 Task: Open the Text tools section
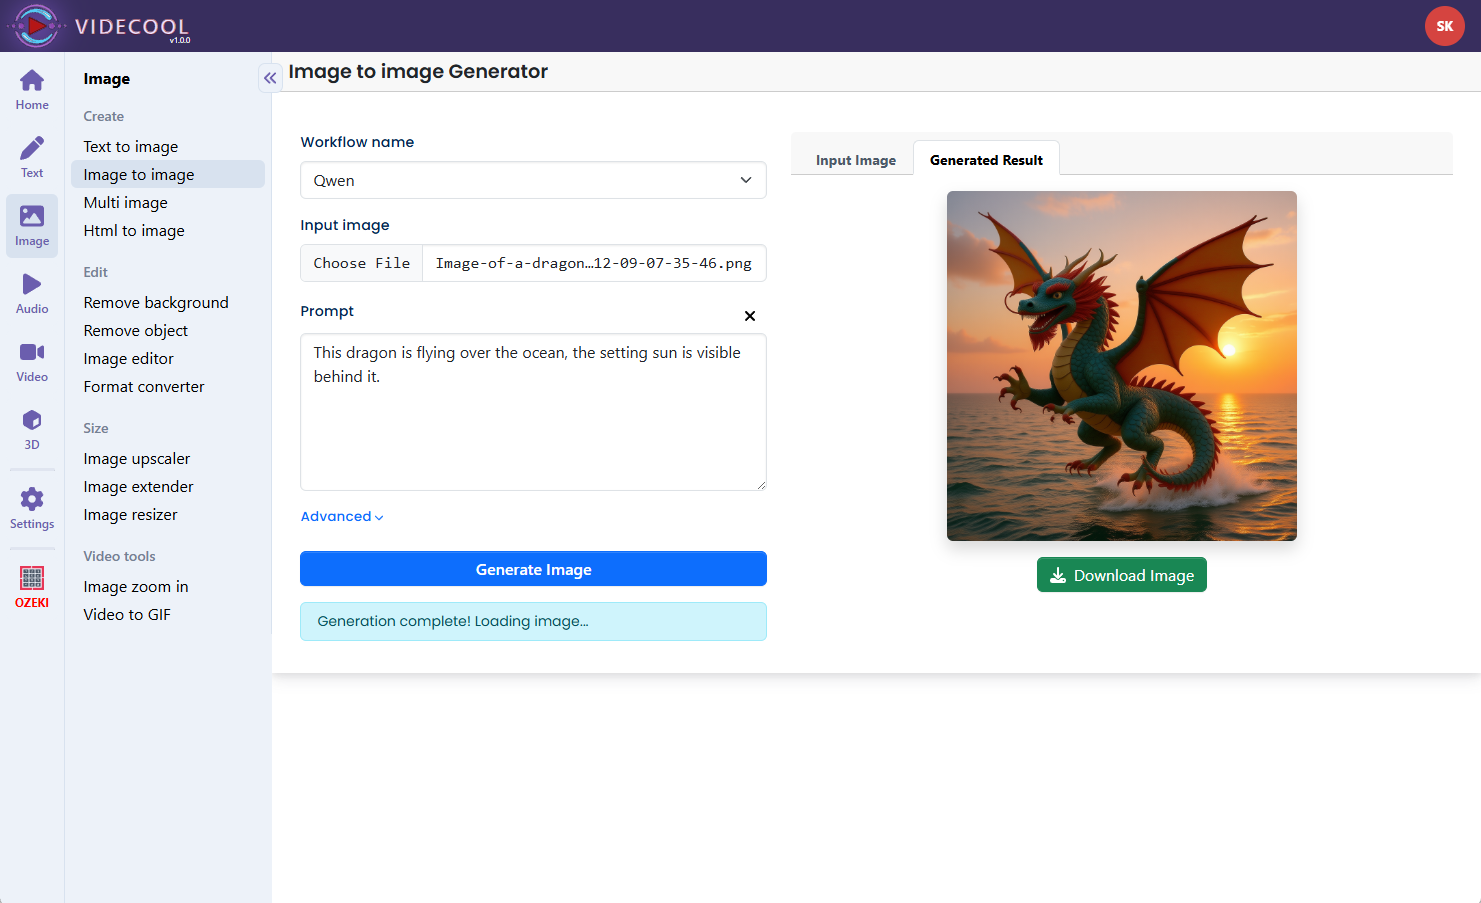[32, 158]
